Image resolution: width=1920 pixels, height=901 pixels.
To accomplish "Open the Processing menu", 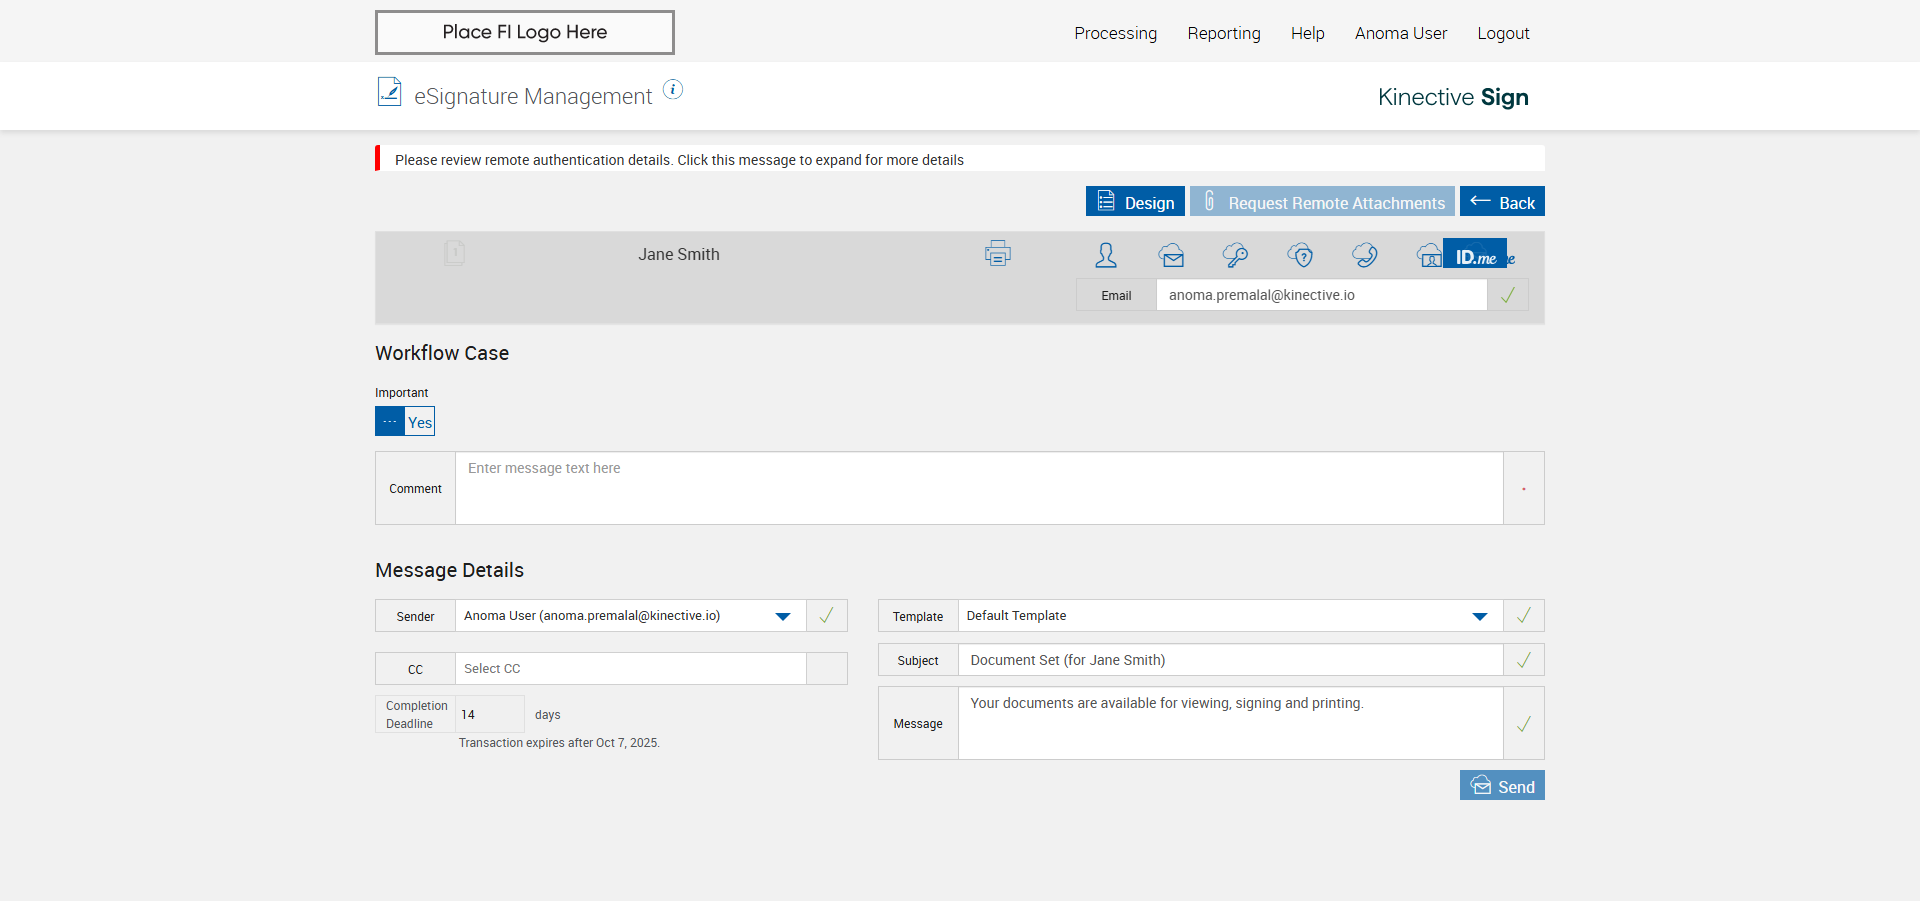I will [1115, 33].
